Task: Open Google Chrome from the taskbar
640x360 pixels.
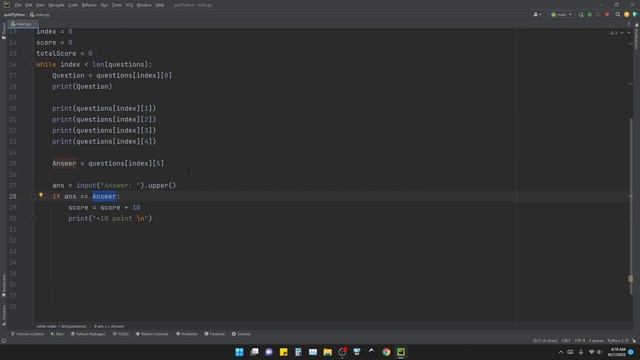Action: (x=386, y=352)
